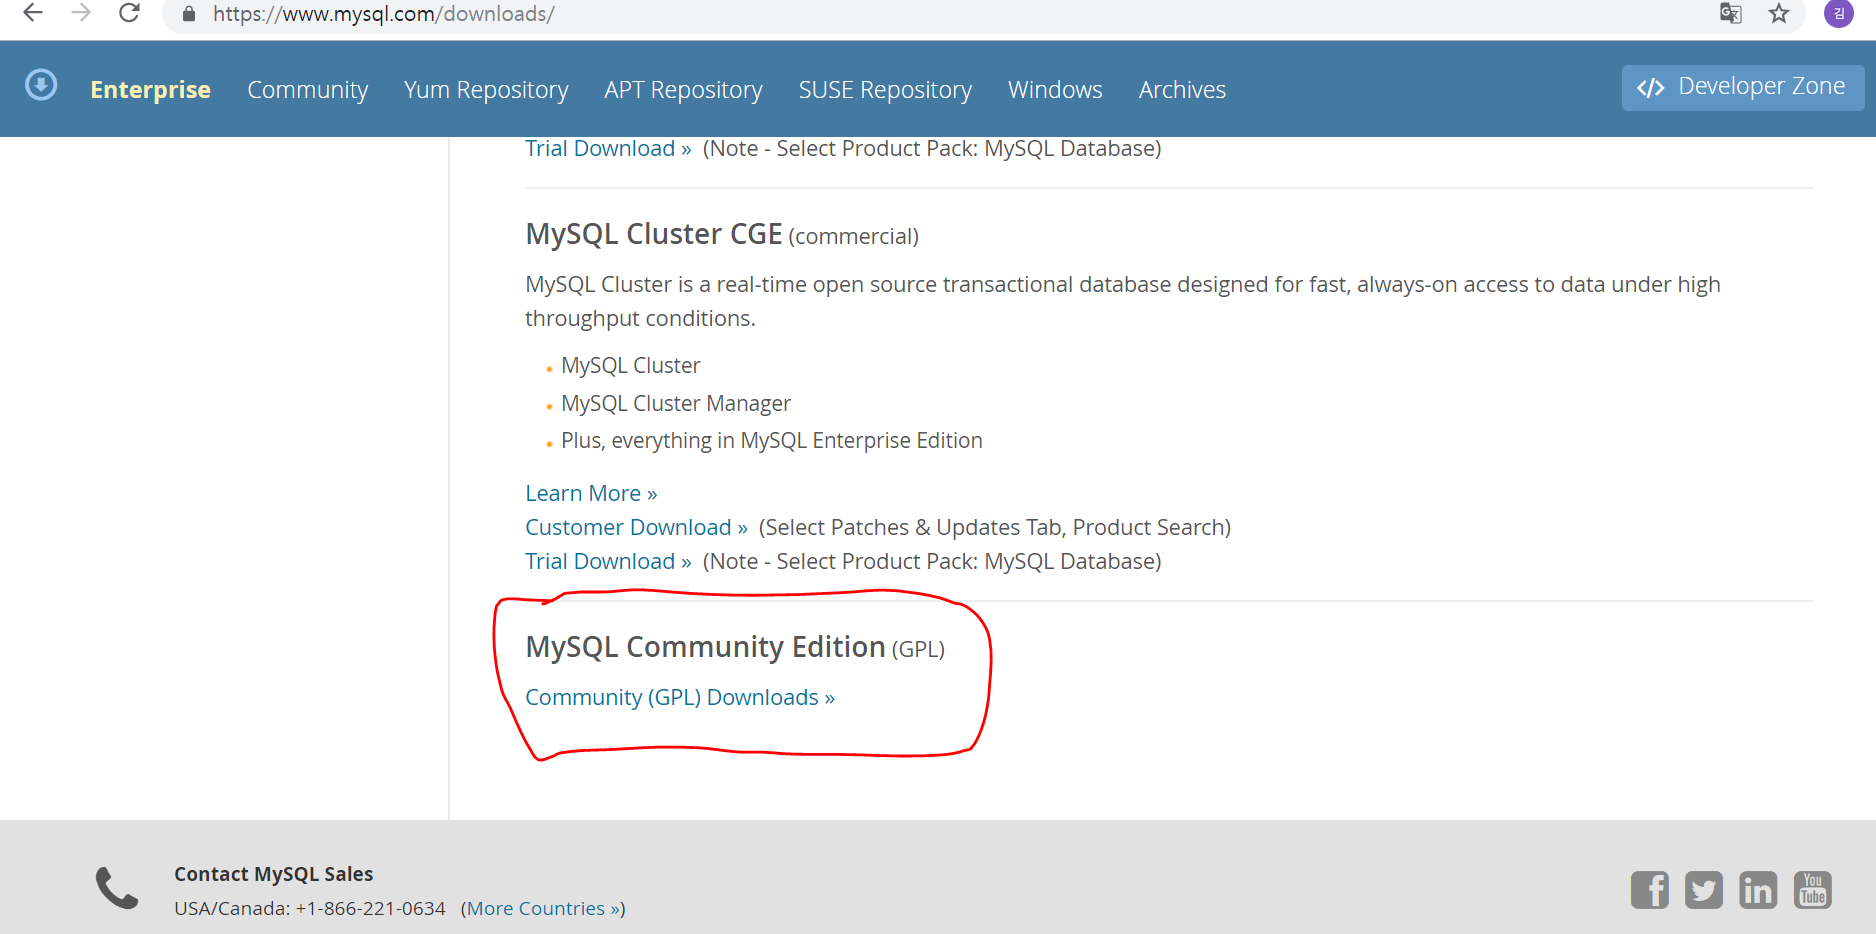Image resolution: width=1876 pixels, height=934 pixels.
Task: Click the top Trial Download link
Action: tap(608, 148)
